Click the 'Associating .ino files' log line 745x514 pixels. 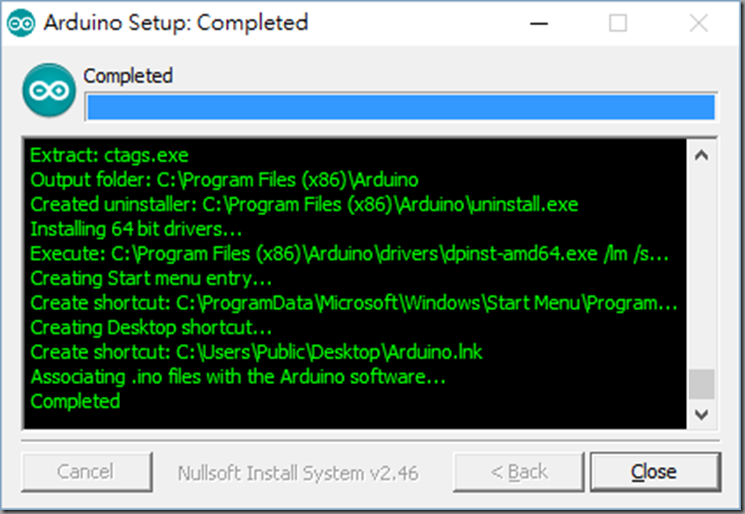coord(238,377)
